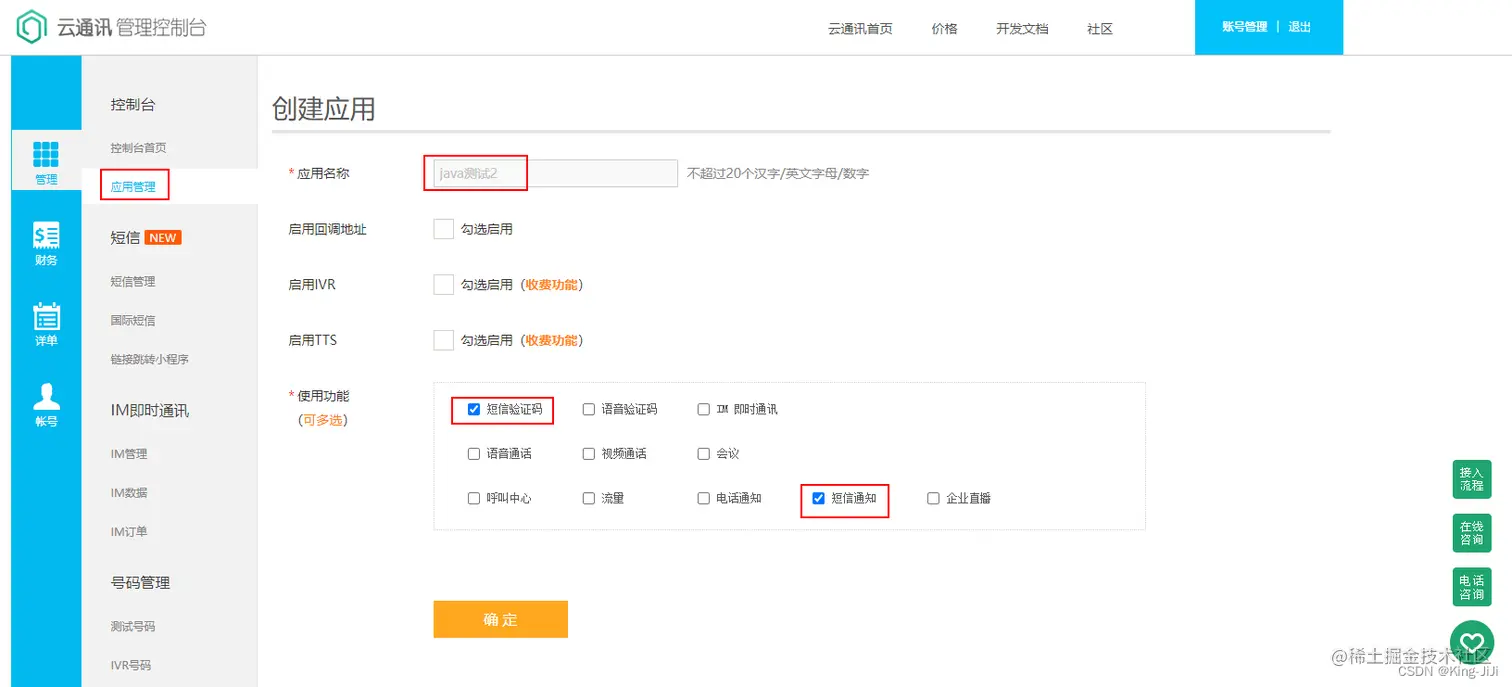Screen dimensions: 1512x687
Task: Open the 在线咨询 floating button
Action: click(1471, 533)
